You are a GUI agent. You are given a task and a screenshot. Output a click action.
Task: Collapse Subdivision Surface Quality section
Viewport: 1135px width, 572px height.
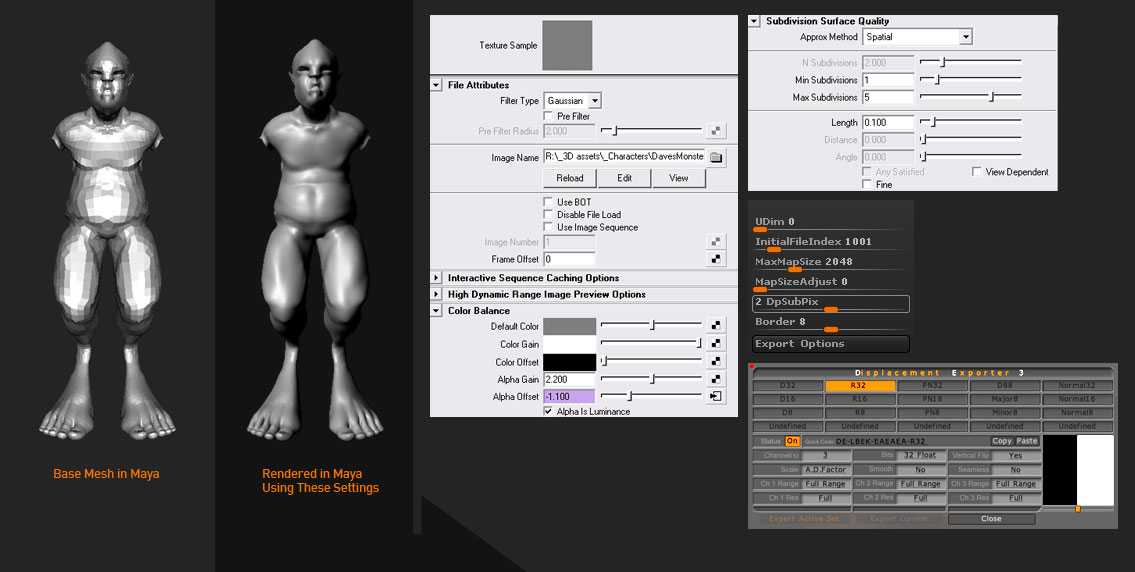(754, 21)
